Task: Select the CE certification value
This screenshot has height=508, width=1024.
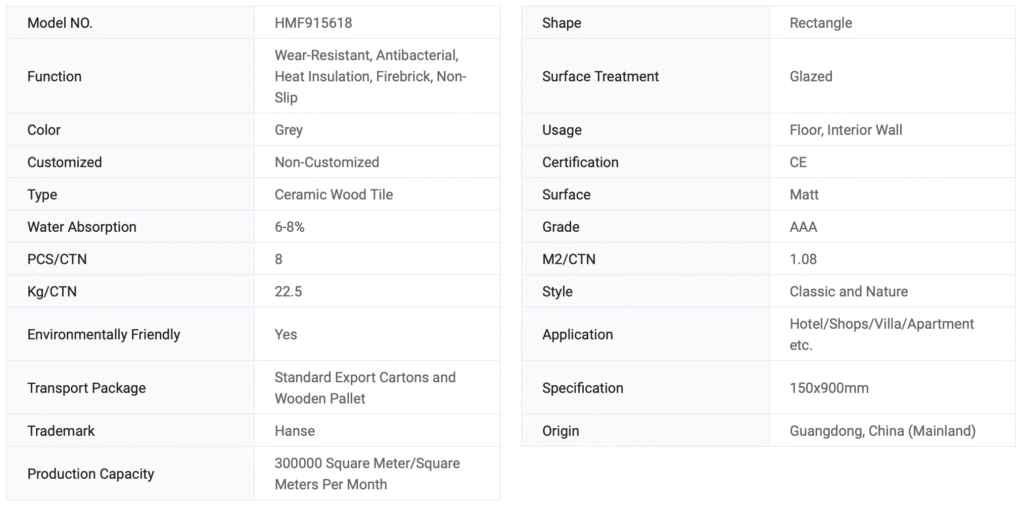Action: click(798, 162)
